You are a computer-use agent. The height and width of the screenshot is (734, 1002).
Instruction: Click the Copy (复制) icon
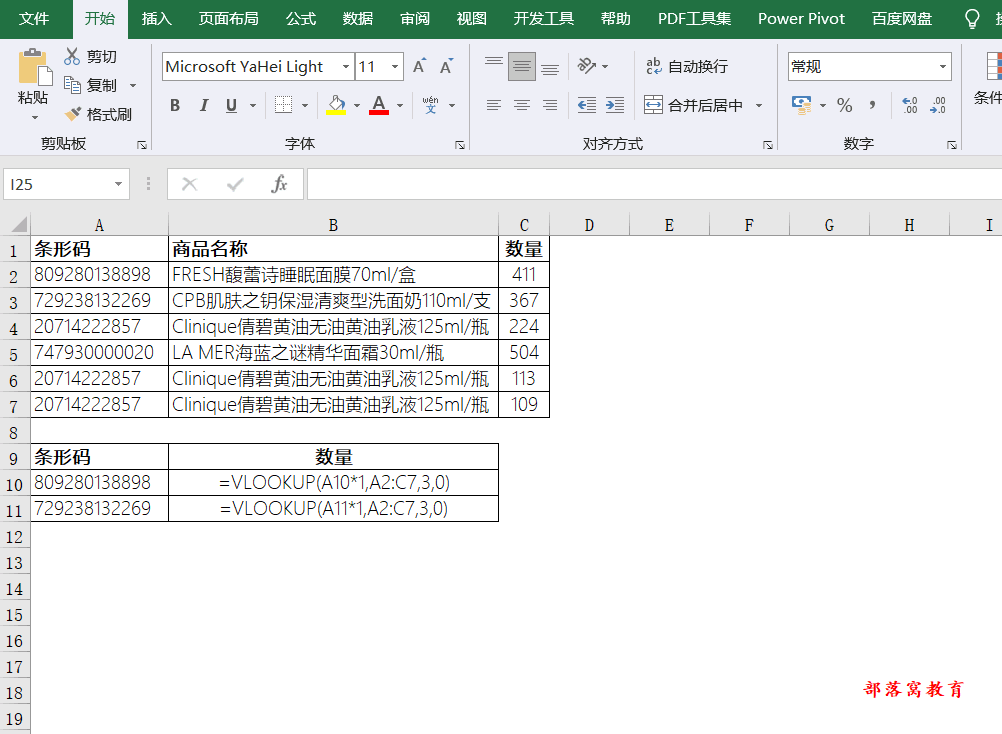(x=72, y=85)
